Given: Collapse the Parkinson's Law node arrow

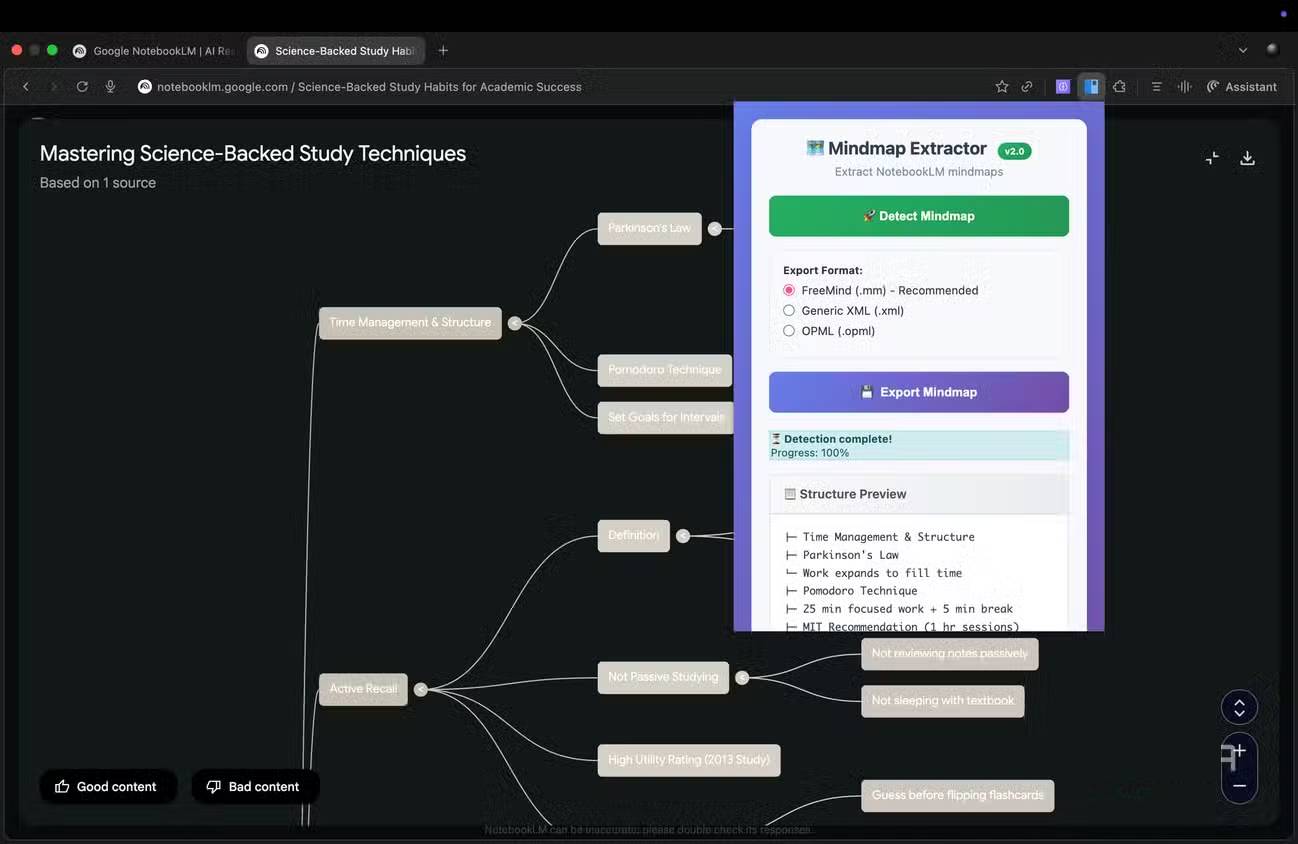Looking at the screenshot, I should pyautogui.click(x=715, y=229).
